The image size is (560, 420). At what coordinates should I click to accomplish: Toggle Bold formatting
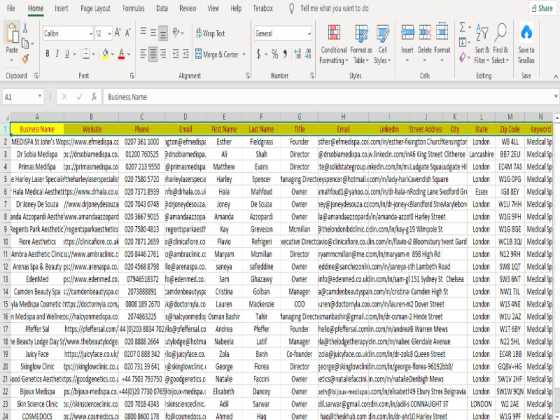(x=47, y=54)
